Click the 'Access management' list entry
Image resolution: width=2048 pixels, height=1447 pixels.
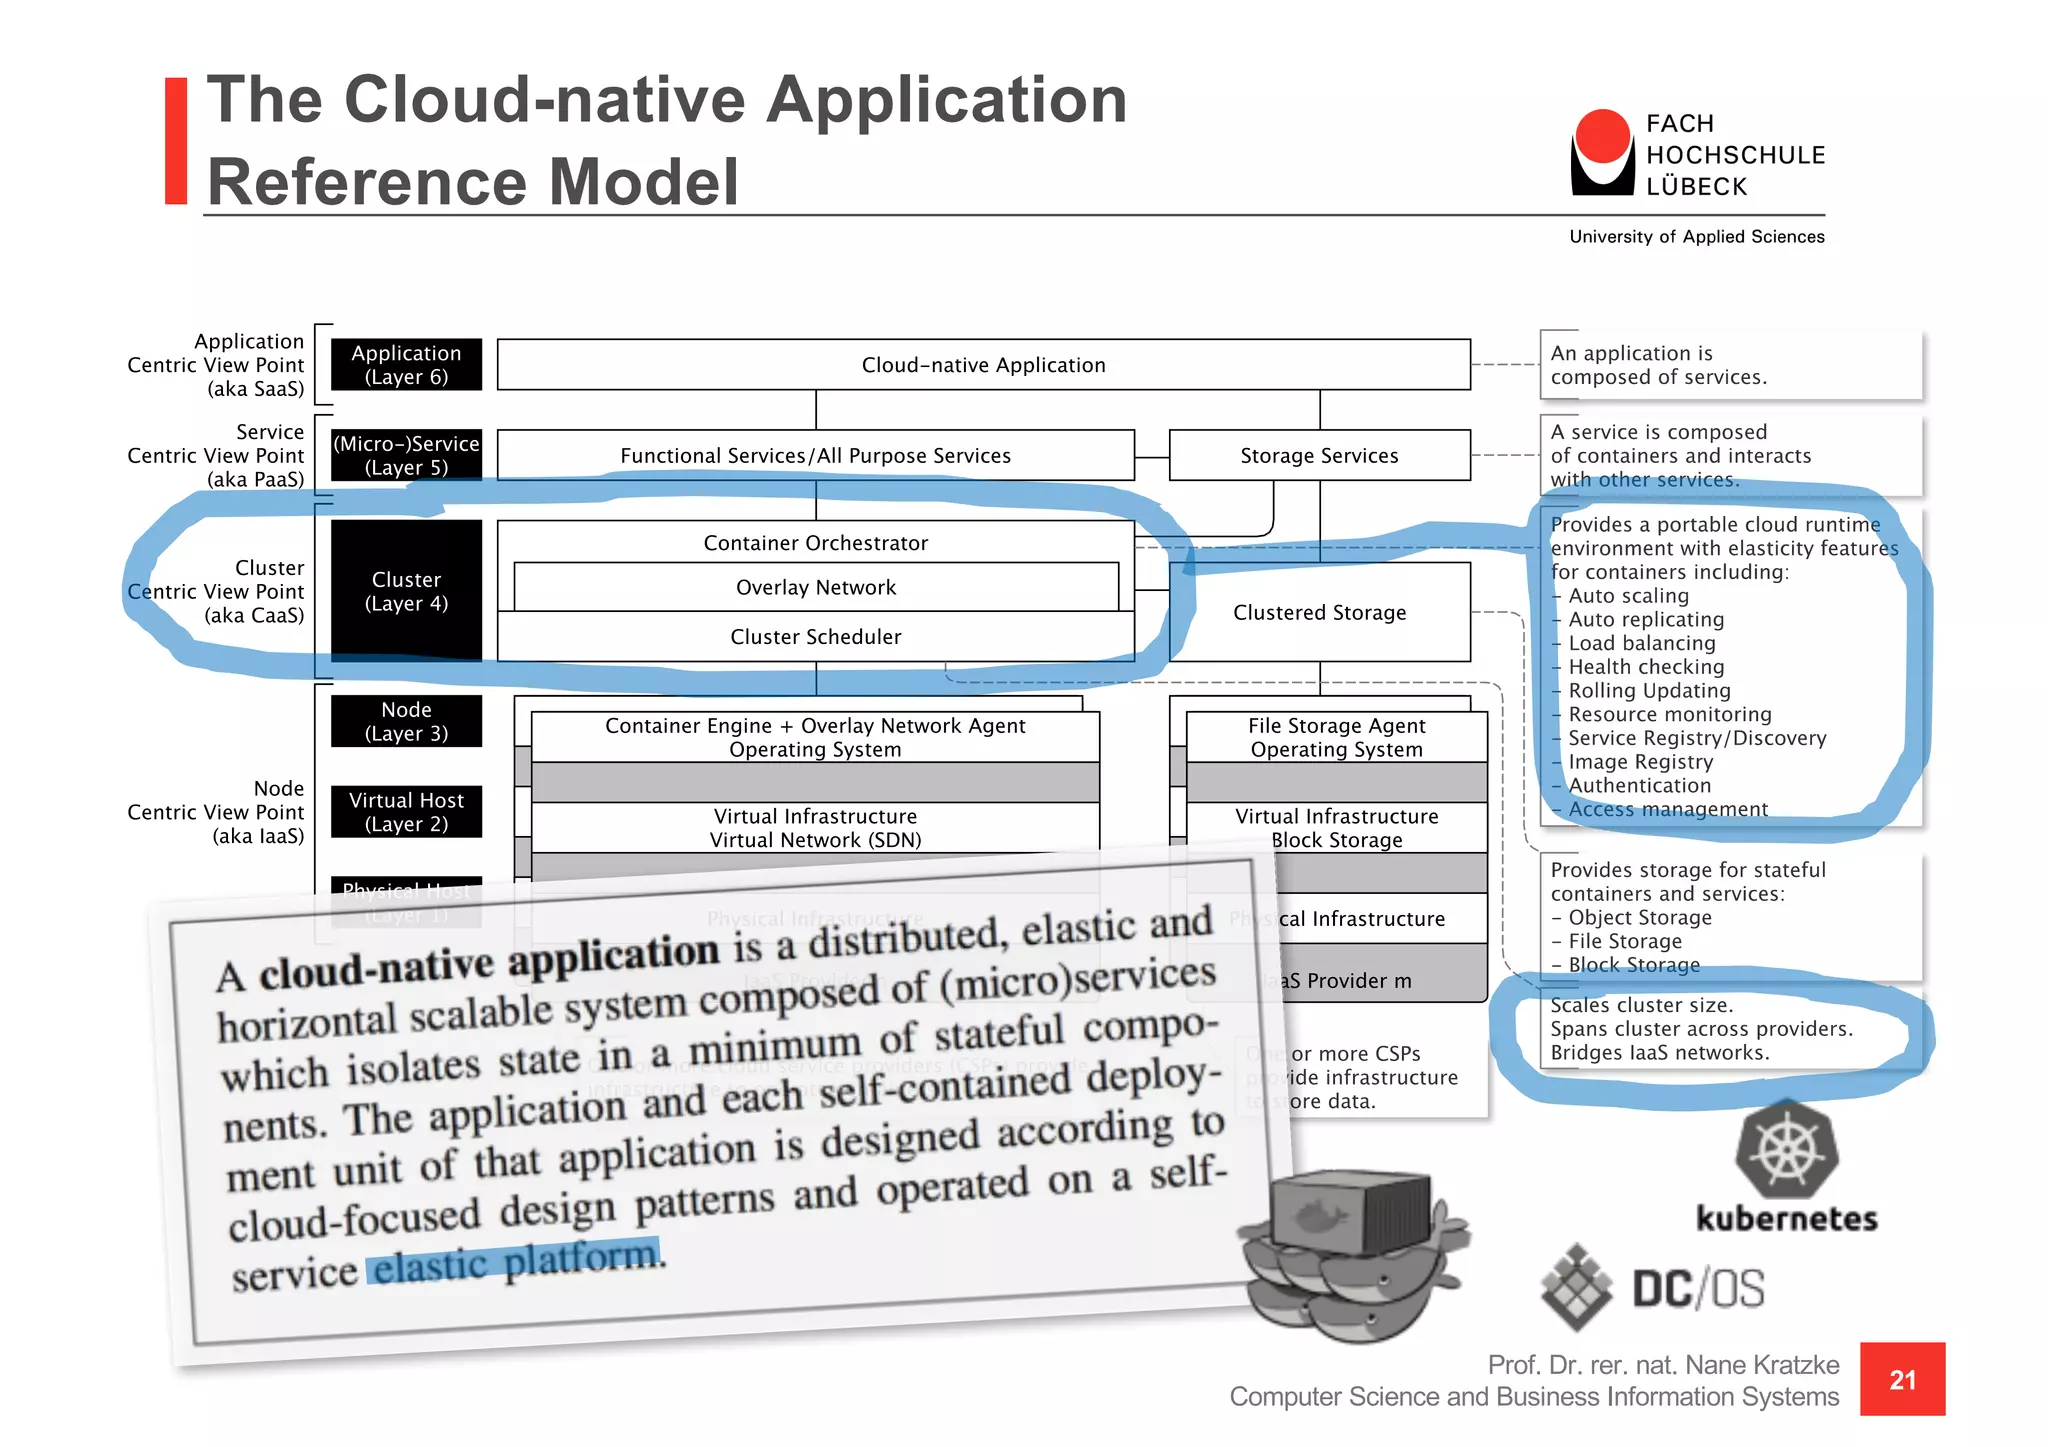1660,809
